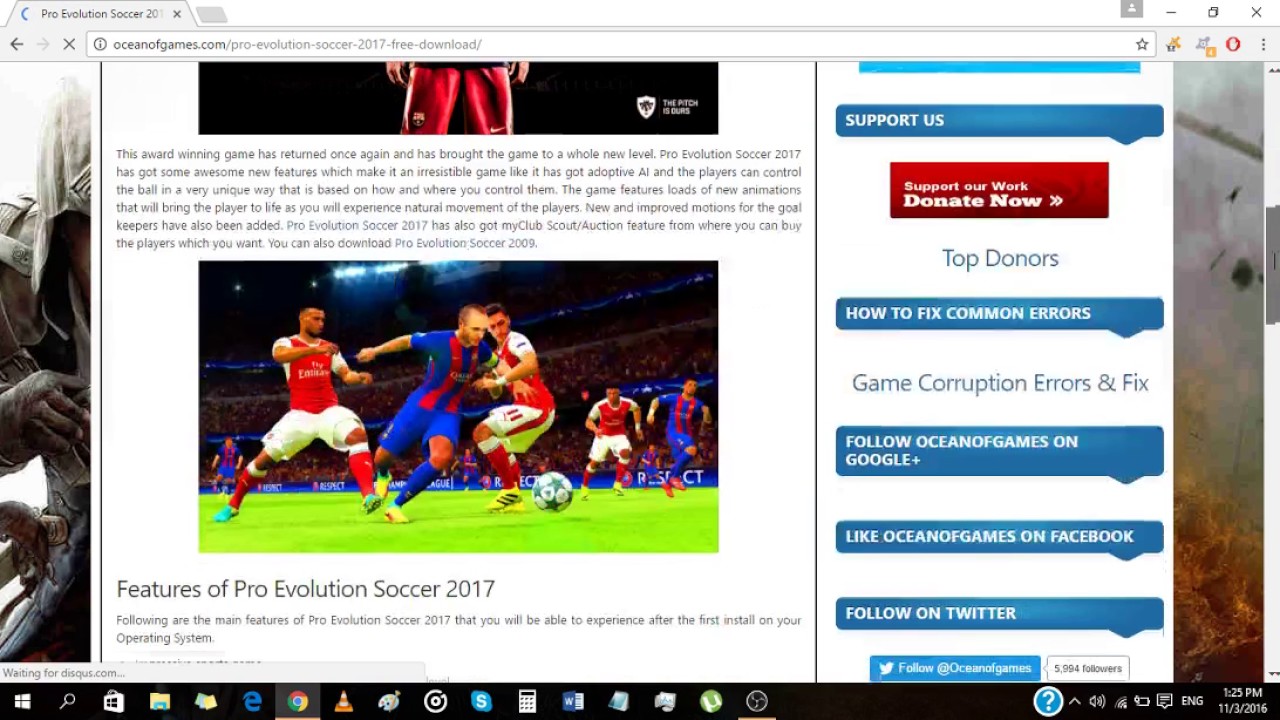Screen dimensions: 1280x720
Task: Close the Pro Evolution Soccer tab
Action: pos(177,14)
